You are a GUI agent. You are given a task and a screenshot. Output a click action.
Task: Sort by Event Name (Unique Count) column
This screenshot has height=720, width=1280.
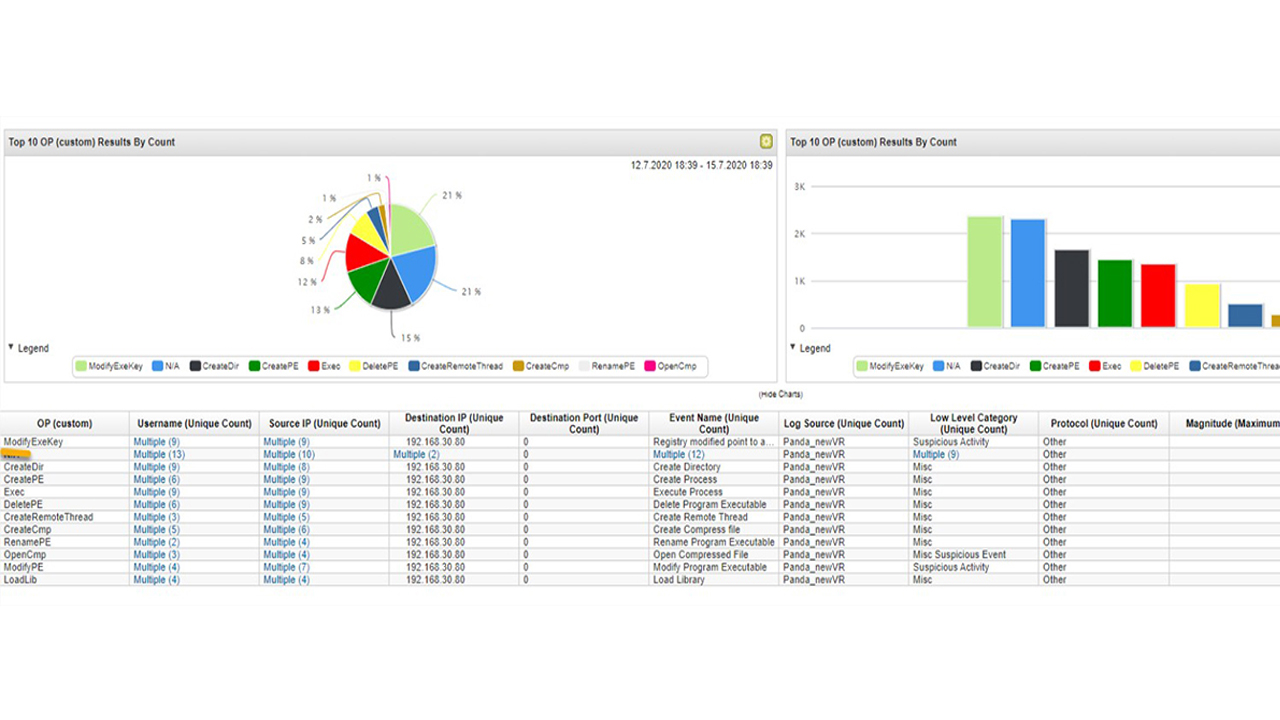pyautogui.click(x=714, y=424)
